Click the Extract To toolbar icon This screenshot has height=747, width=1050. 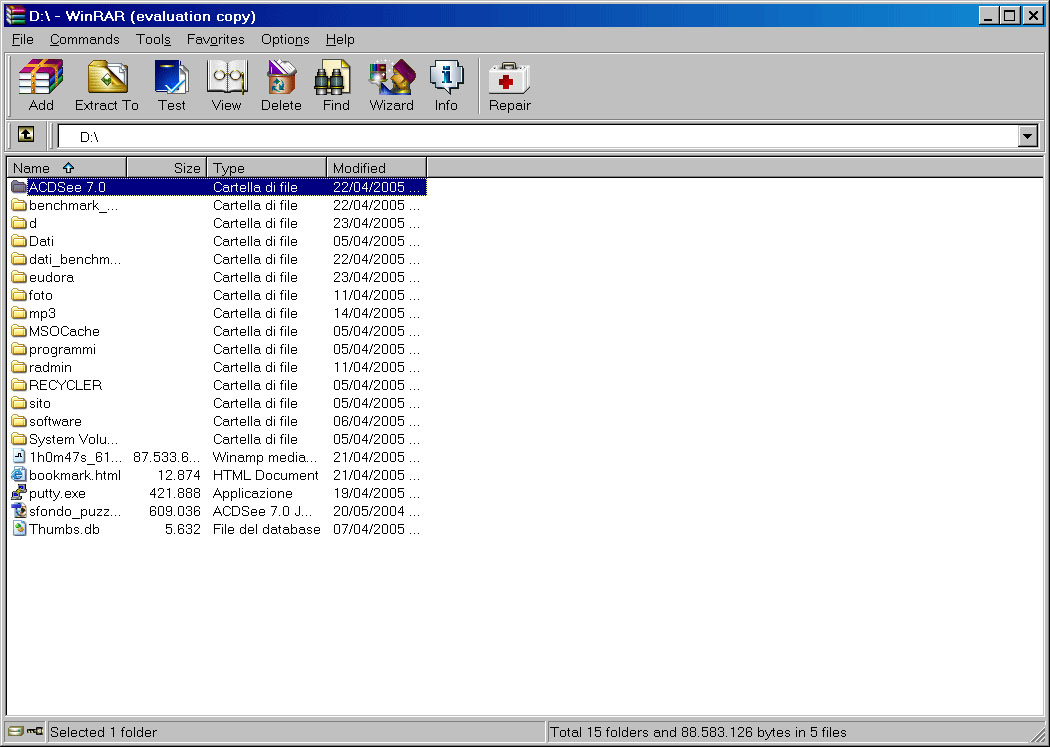click(107, 77)
